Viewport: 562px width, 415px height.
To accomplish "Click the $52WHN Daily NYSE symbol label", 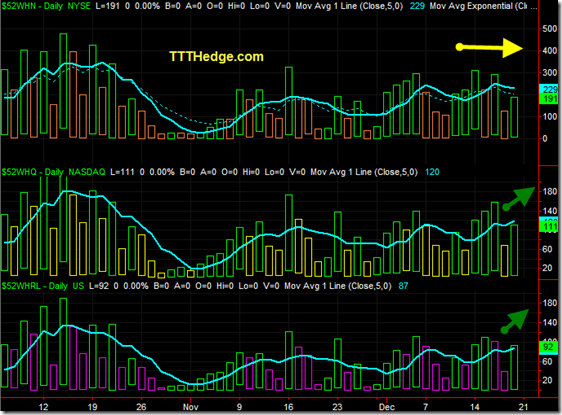I will click(x=46, y=6).
